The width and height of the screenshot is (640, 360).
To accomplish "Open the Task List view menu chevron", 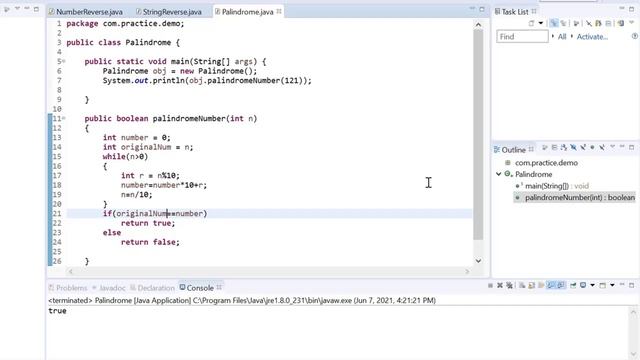I will click(x=631, y=22).
